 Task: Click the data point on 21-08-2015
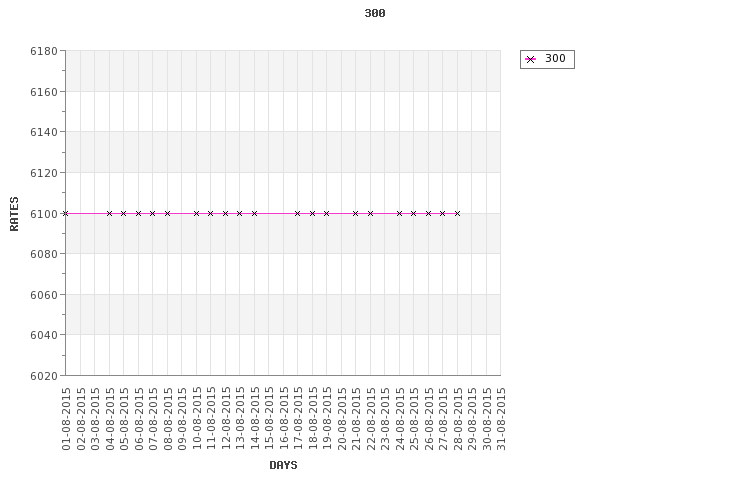coord(355,213)
